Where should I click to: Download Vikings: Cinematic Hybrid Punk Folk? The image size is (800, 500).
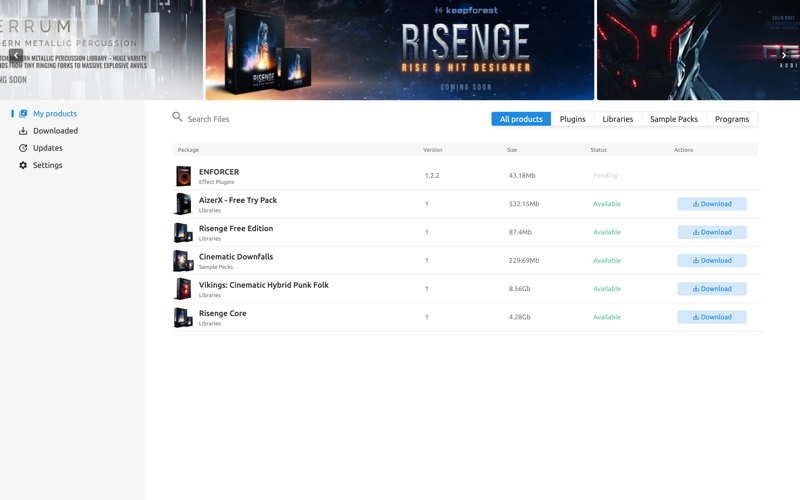point(712,289)
